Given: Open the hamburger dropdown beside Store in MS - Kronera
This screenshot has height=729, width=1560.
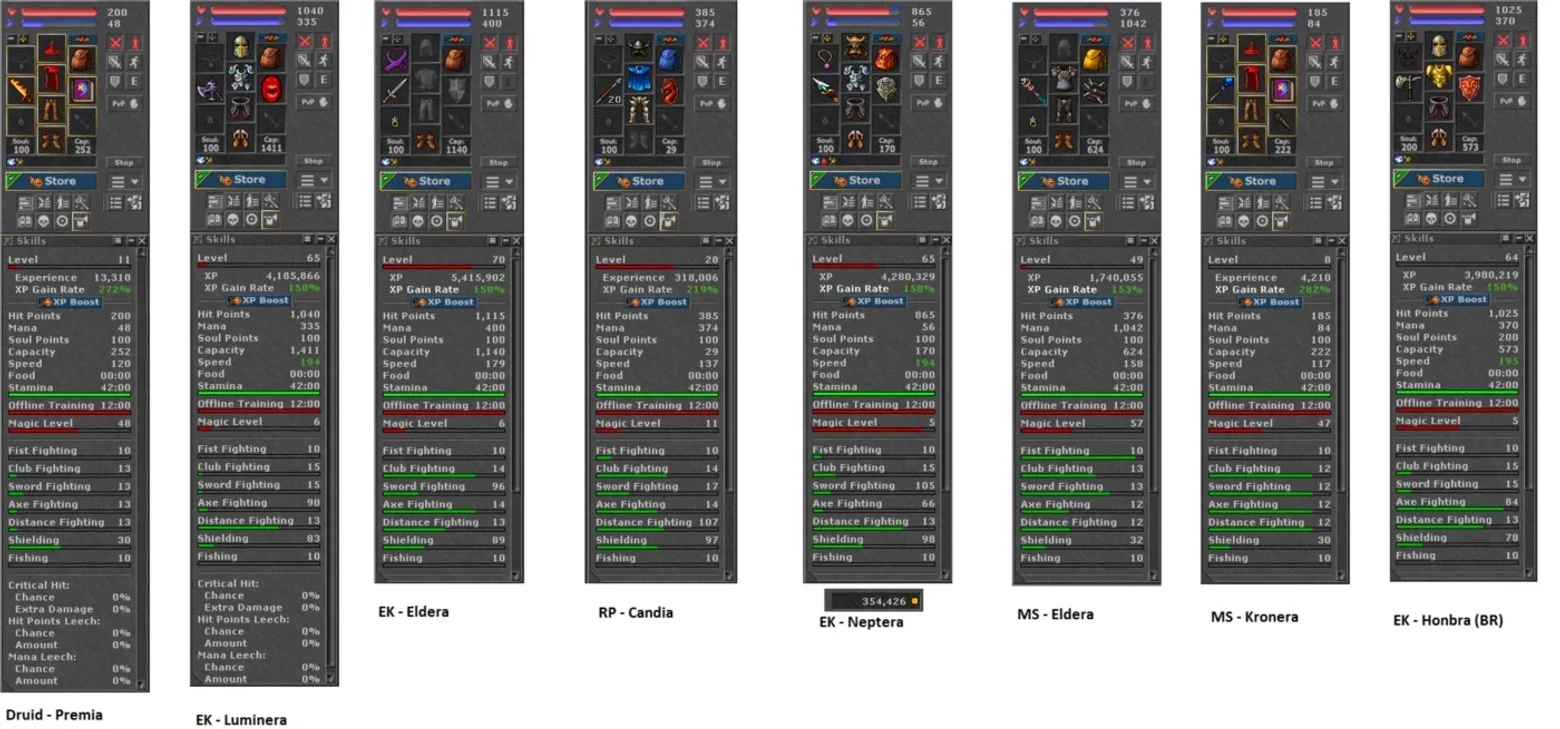Looking at the screenshot, I should tap(1324, 182).
